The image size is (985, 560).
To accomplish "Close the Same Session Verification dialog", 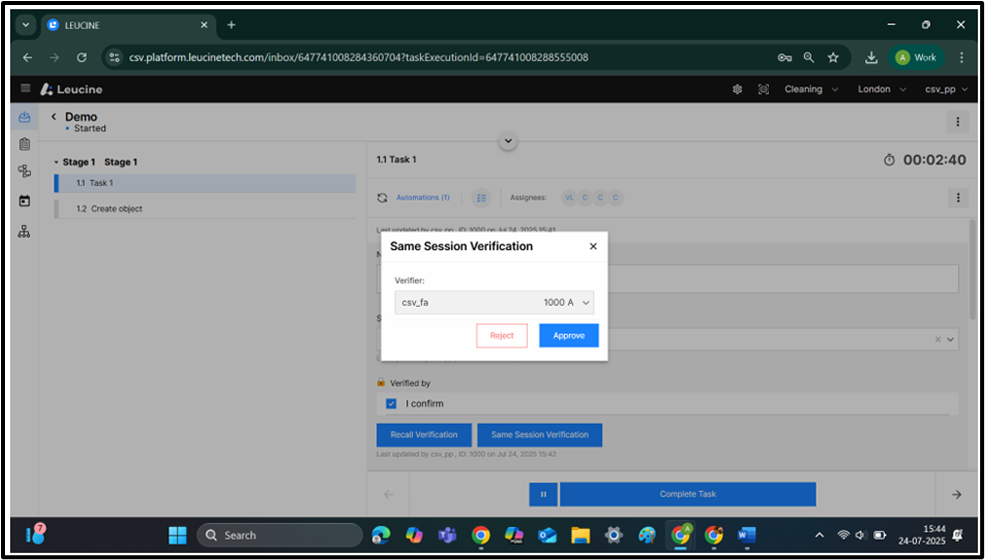I will tap(593, 246).
